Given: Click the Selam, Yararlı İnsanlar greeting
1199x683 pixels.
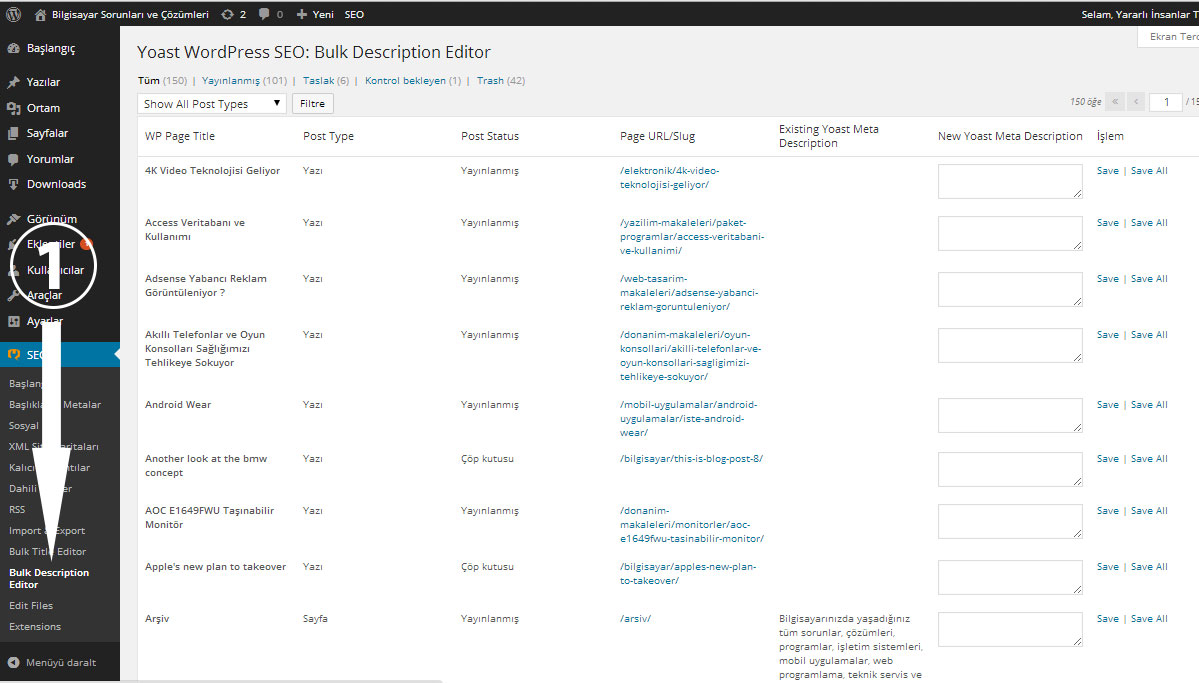Looking at the screenshot, I should pyautogui.click(x=1139, y=15).
